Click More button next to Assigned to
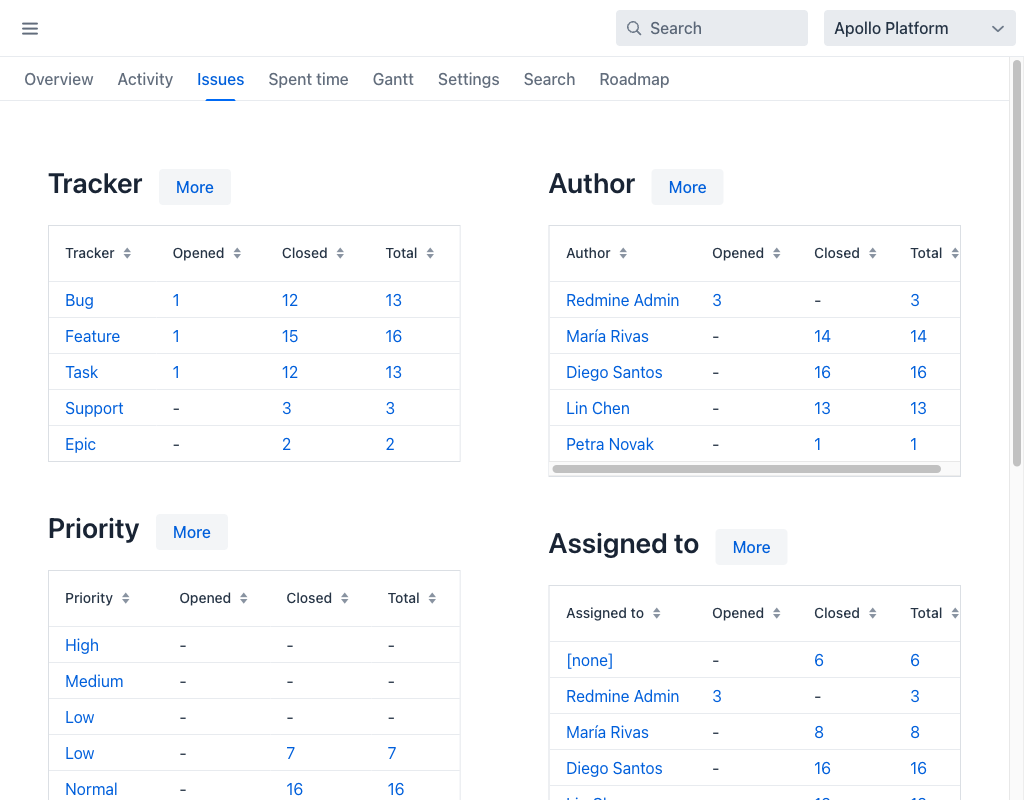1024x800 pixels. 751,547
